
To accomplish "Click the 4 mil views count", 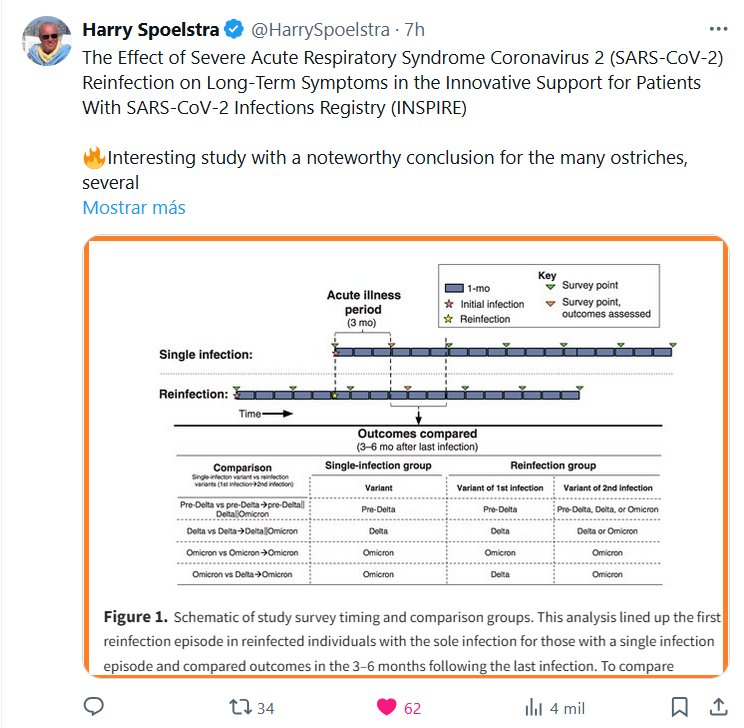I will coord(568,708).
